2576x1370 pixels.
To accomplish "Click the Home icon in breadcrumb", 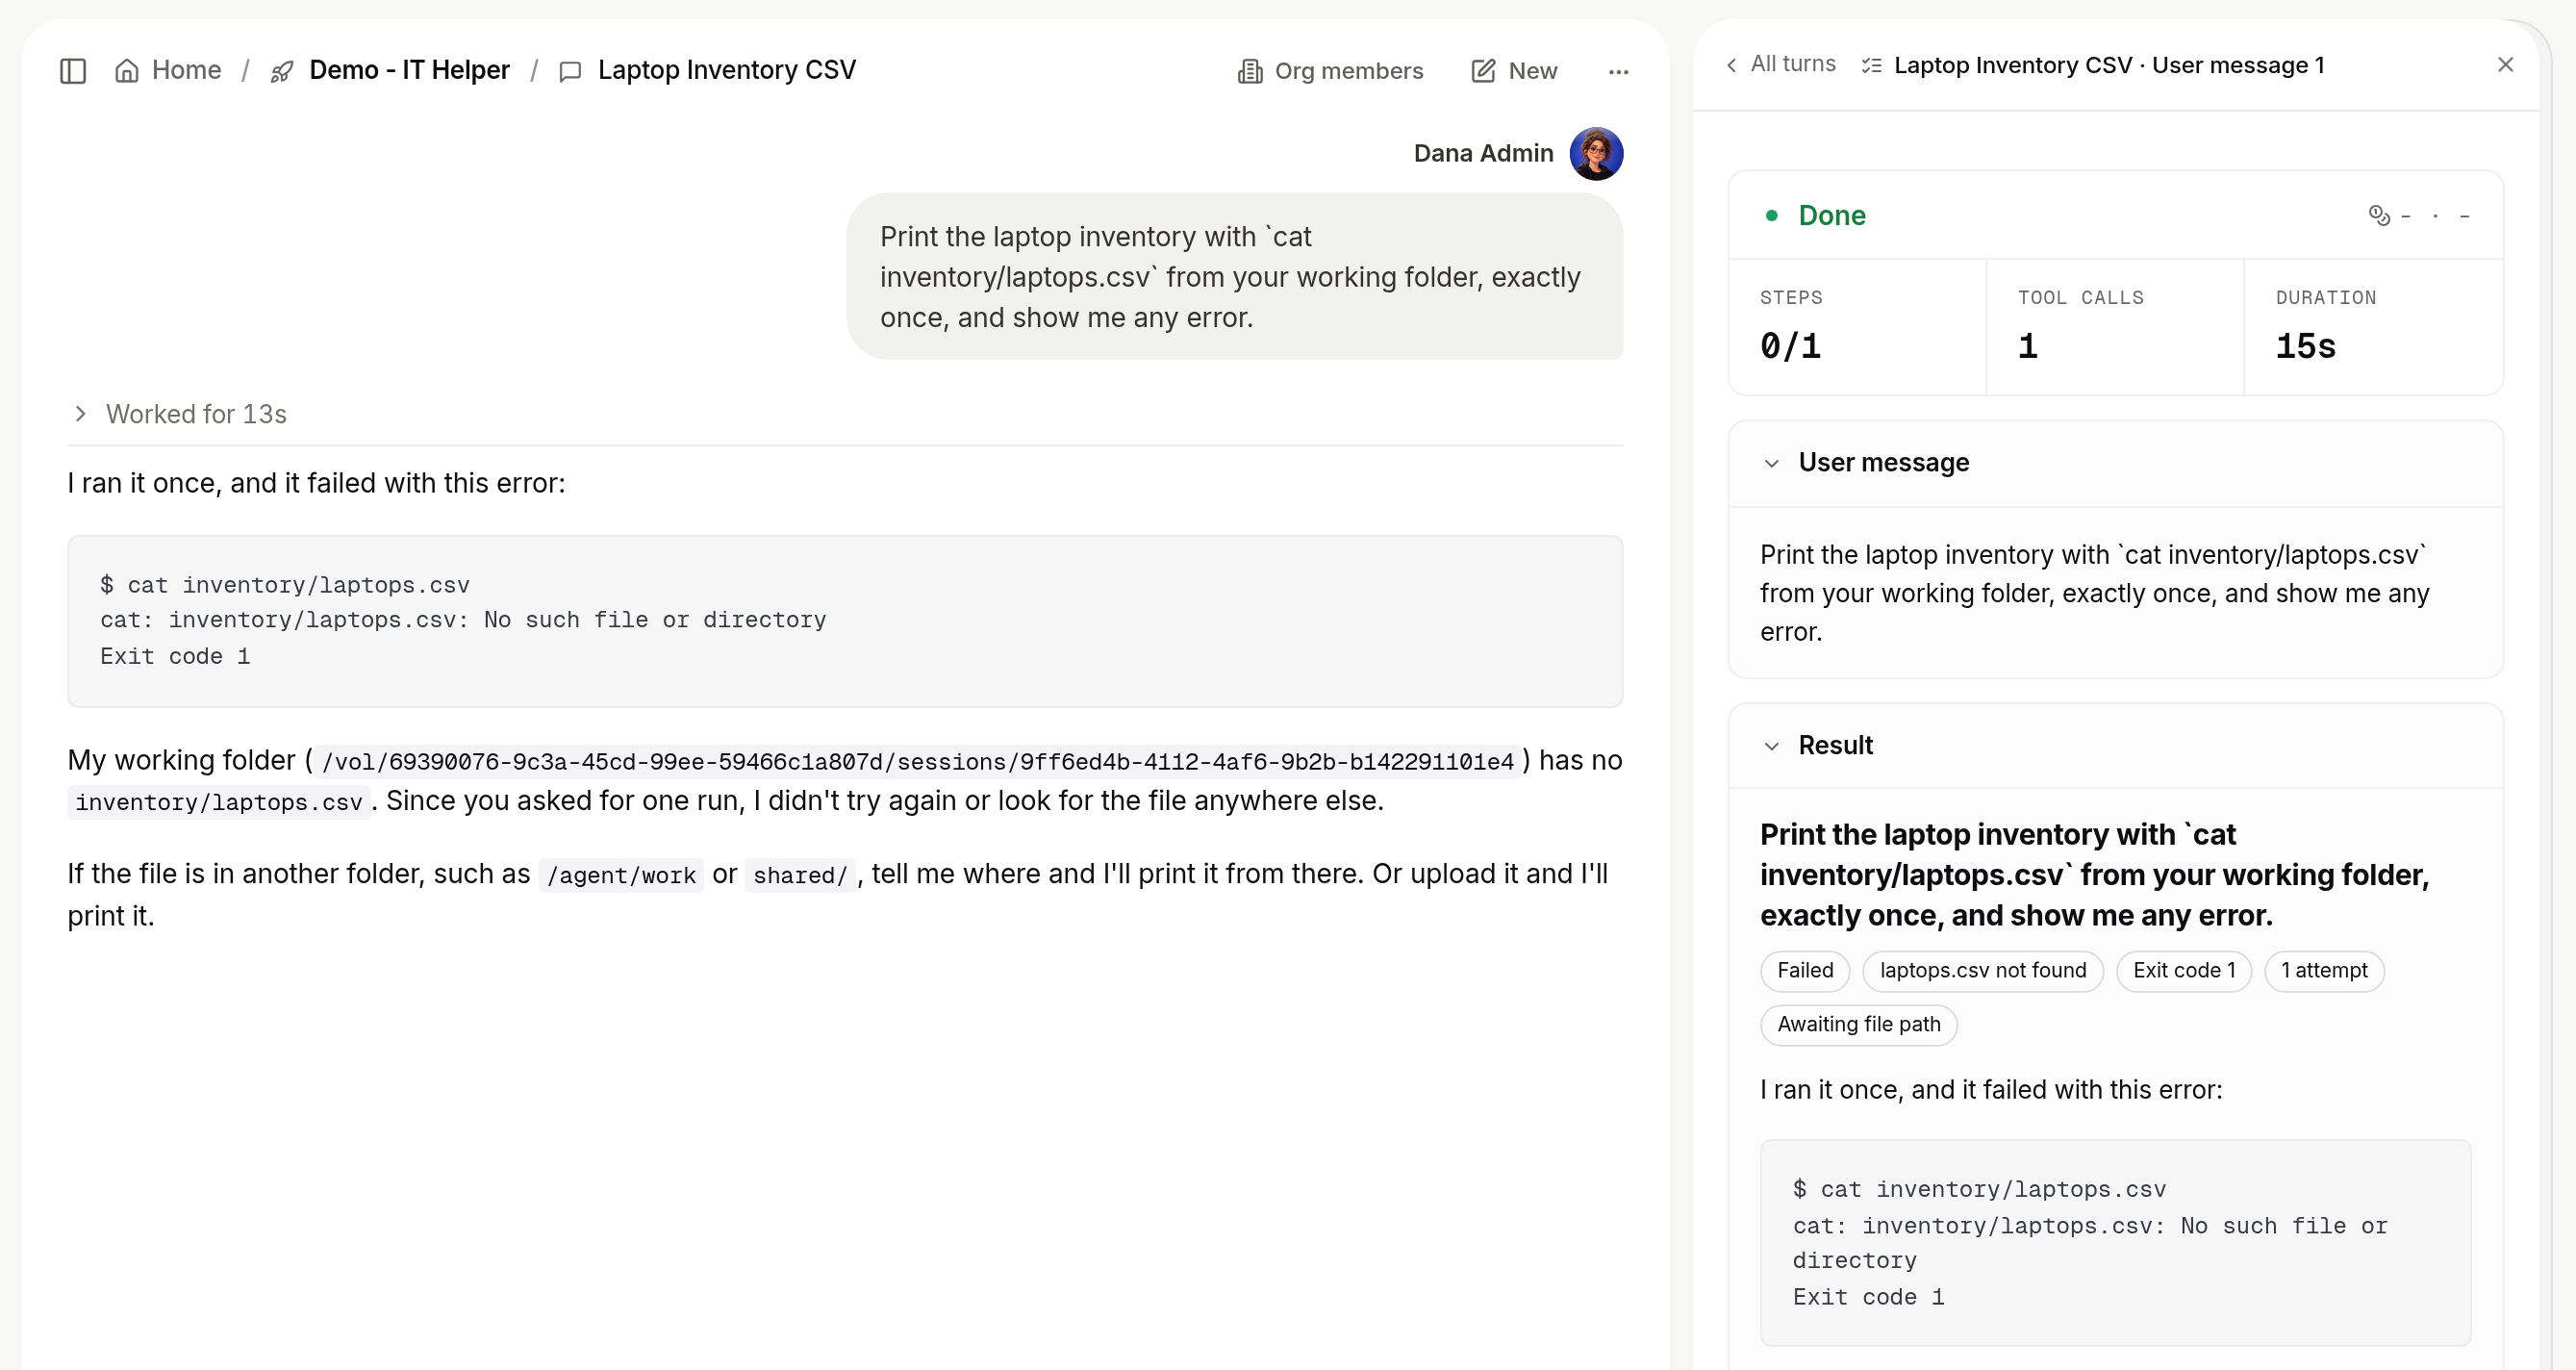I will coord(127,71).
